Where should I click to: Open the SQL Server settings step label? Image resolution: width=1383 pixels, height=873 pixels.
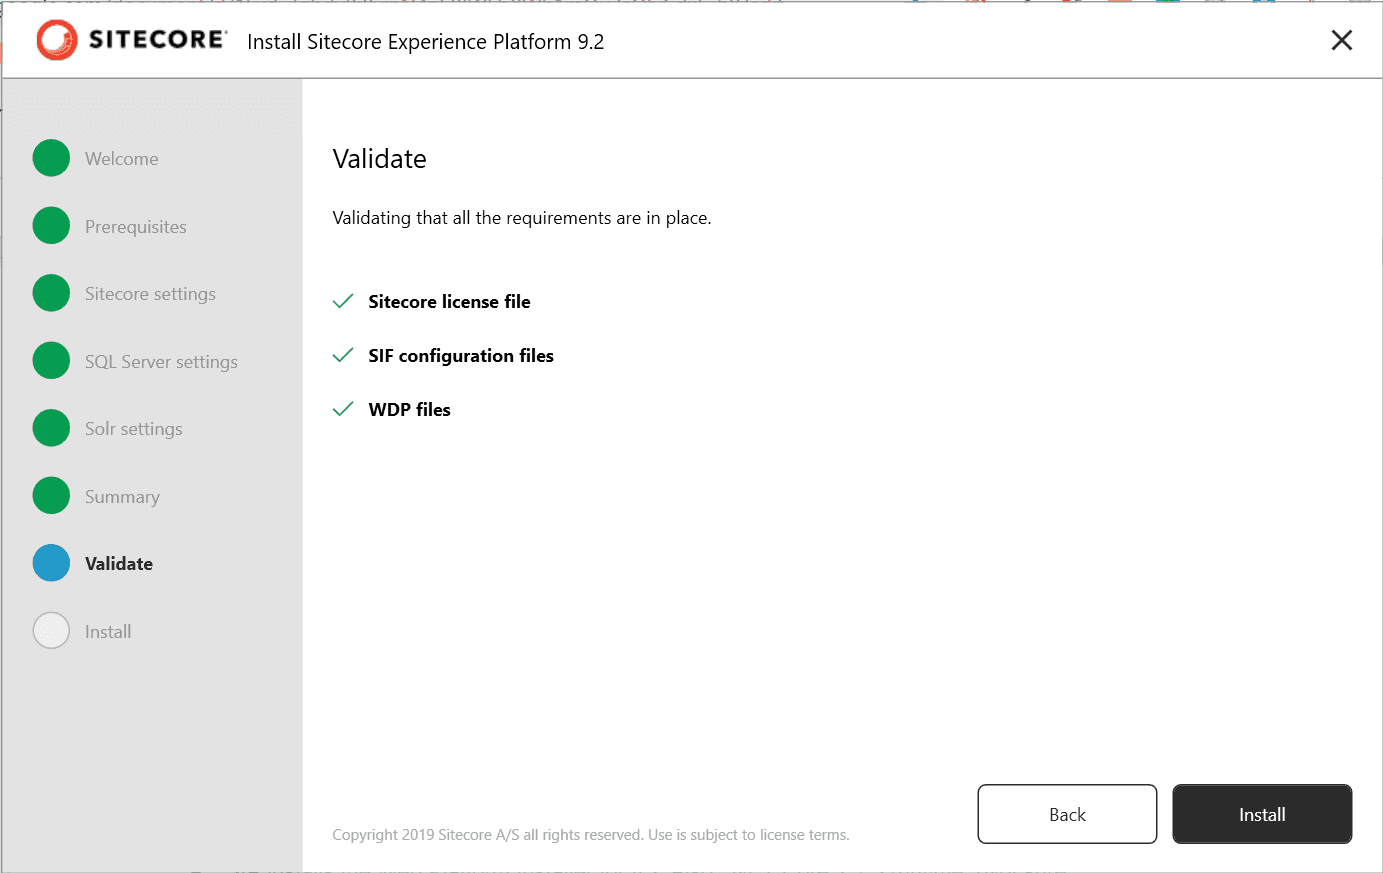coord(161,362)
